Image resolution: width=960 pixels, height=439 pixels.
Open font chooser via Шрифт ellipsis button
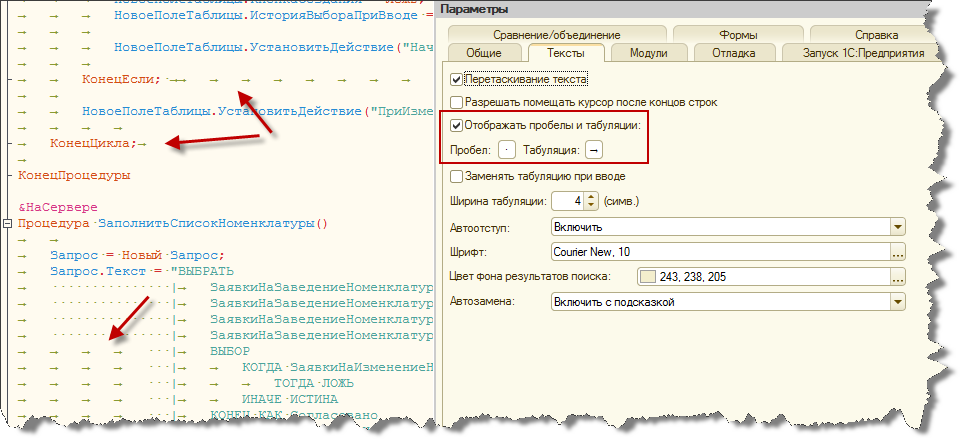pos(898,252)
